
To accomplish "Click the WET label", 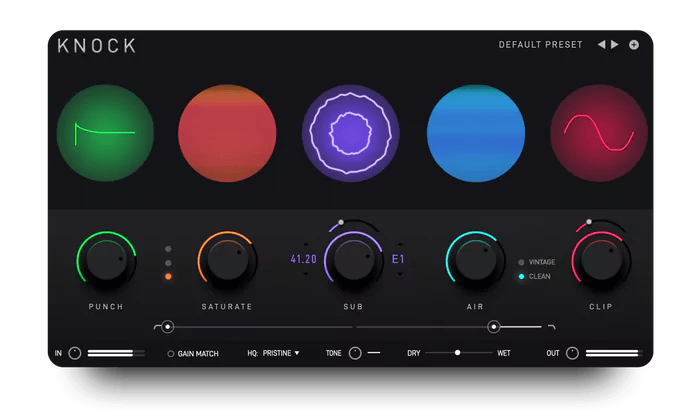I will 504,353.
